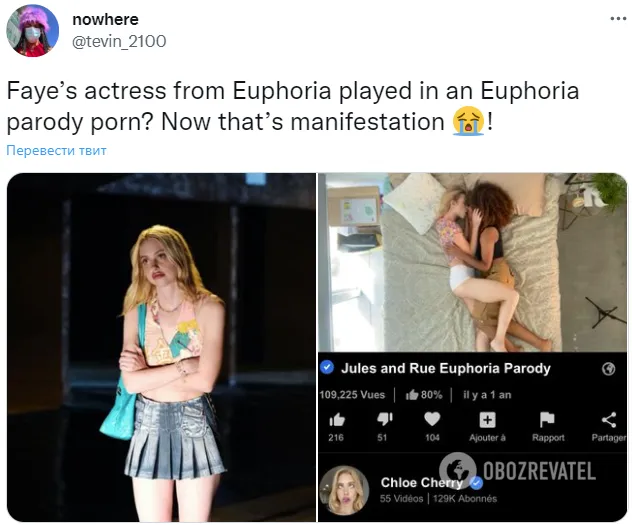Viewport: 632px width, 525px height.
Task: Click the Partager share icon
Action: [x=609, y=420]
